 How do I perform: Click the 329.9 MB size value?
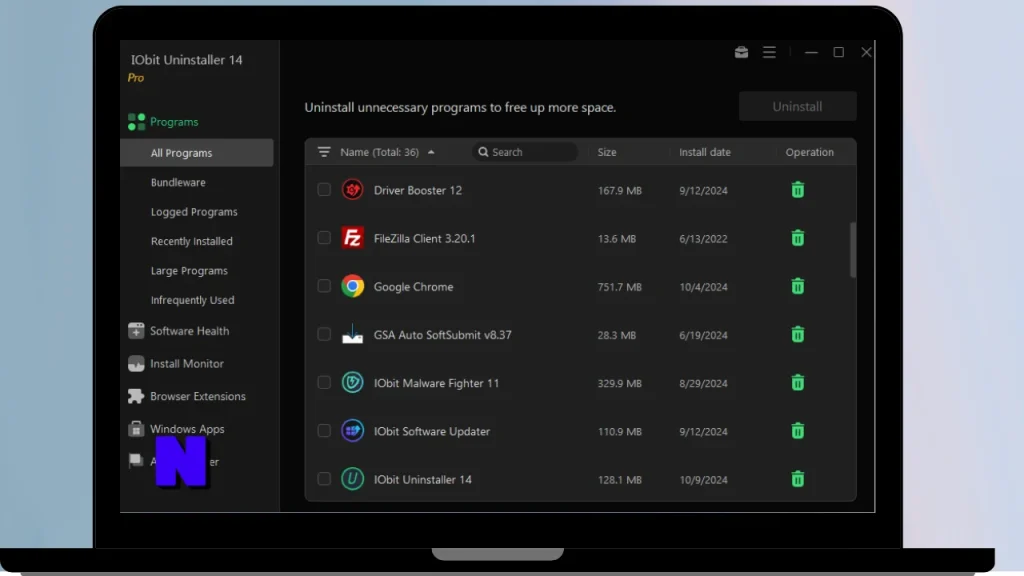click(619, 383)
